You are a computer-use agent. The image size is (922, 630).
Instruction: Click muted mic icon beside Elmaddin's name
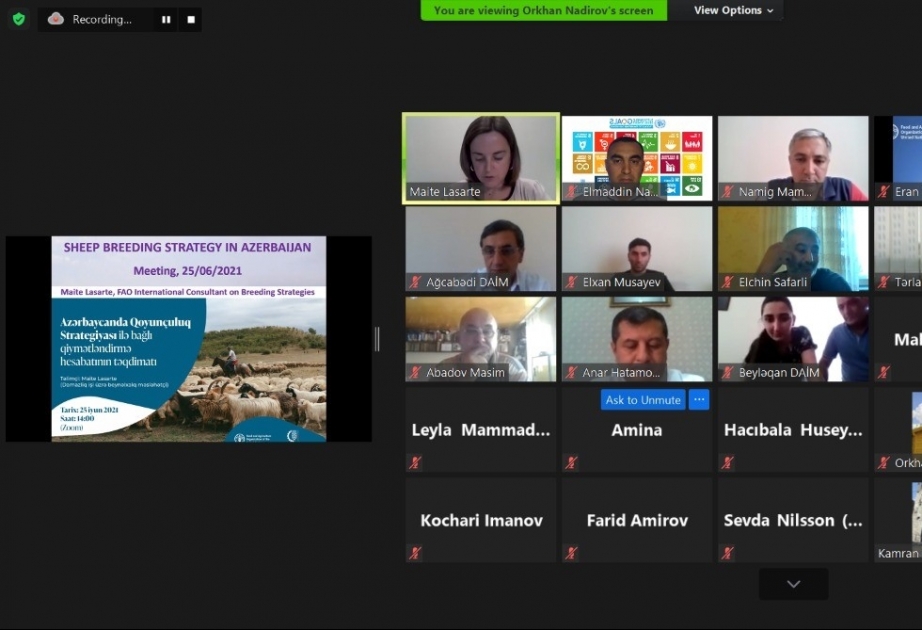[571, 192]
